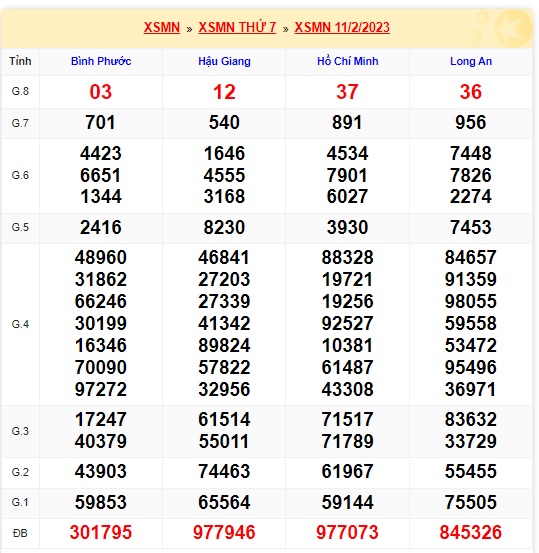Screen dimensions: 539x553
Task: Select the Hậu Giang province header
Action: click(224, 61)
